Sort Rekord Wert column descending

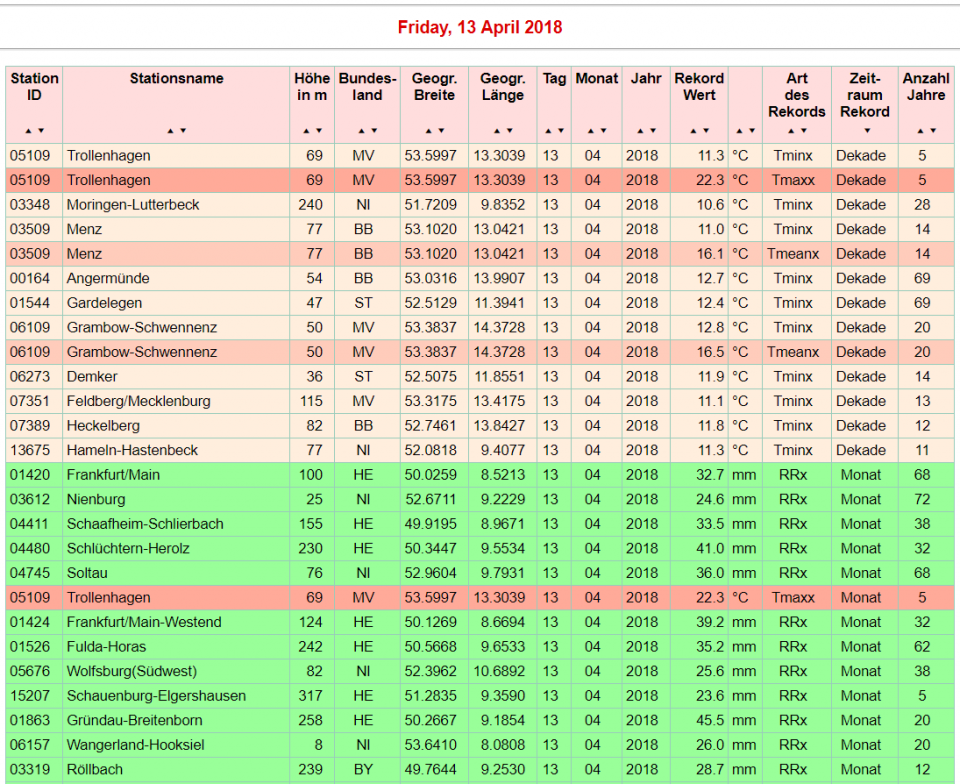coord(706,131)
